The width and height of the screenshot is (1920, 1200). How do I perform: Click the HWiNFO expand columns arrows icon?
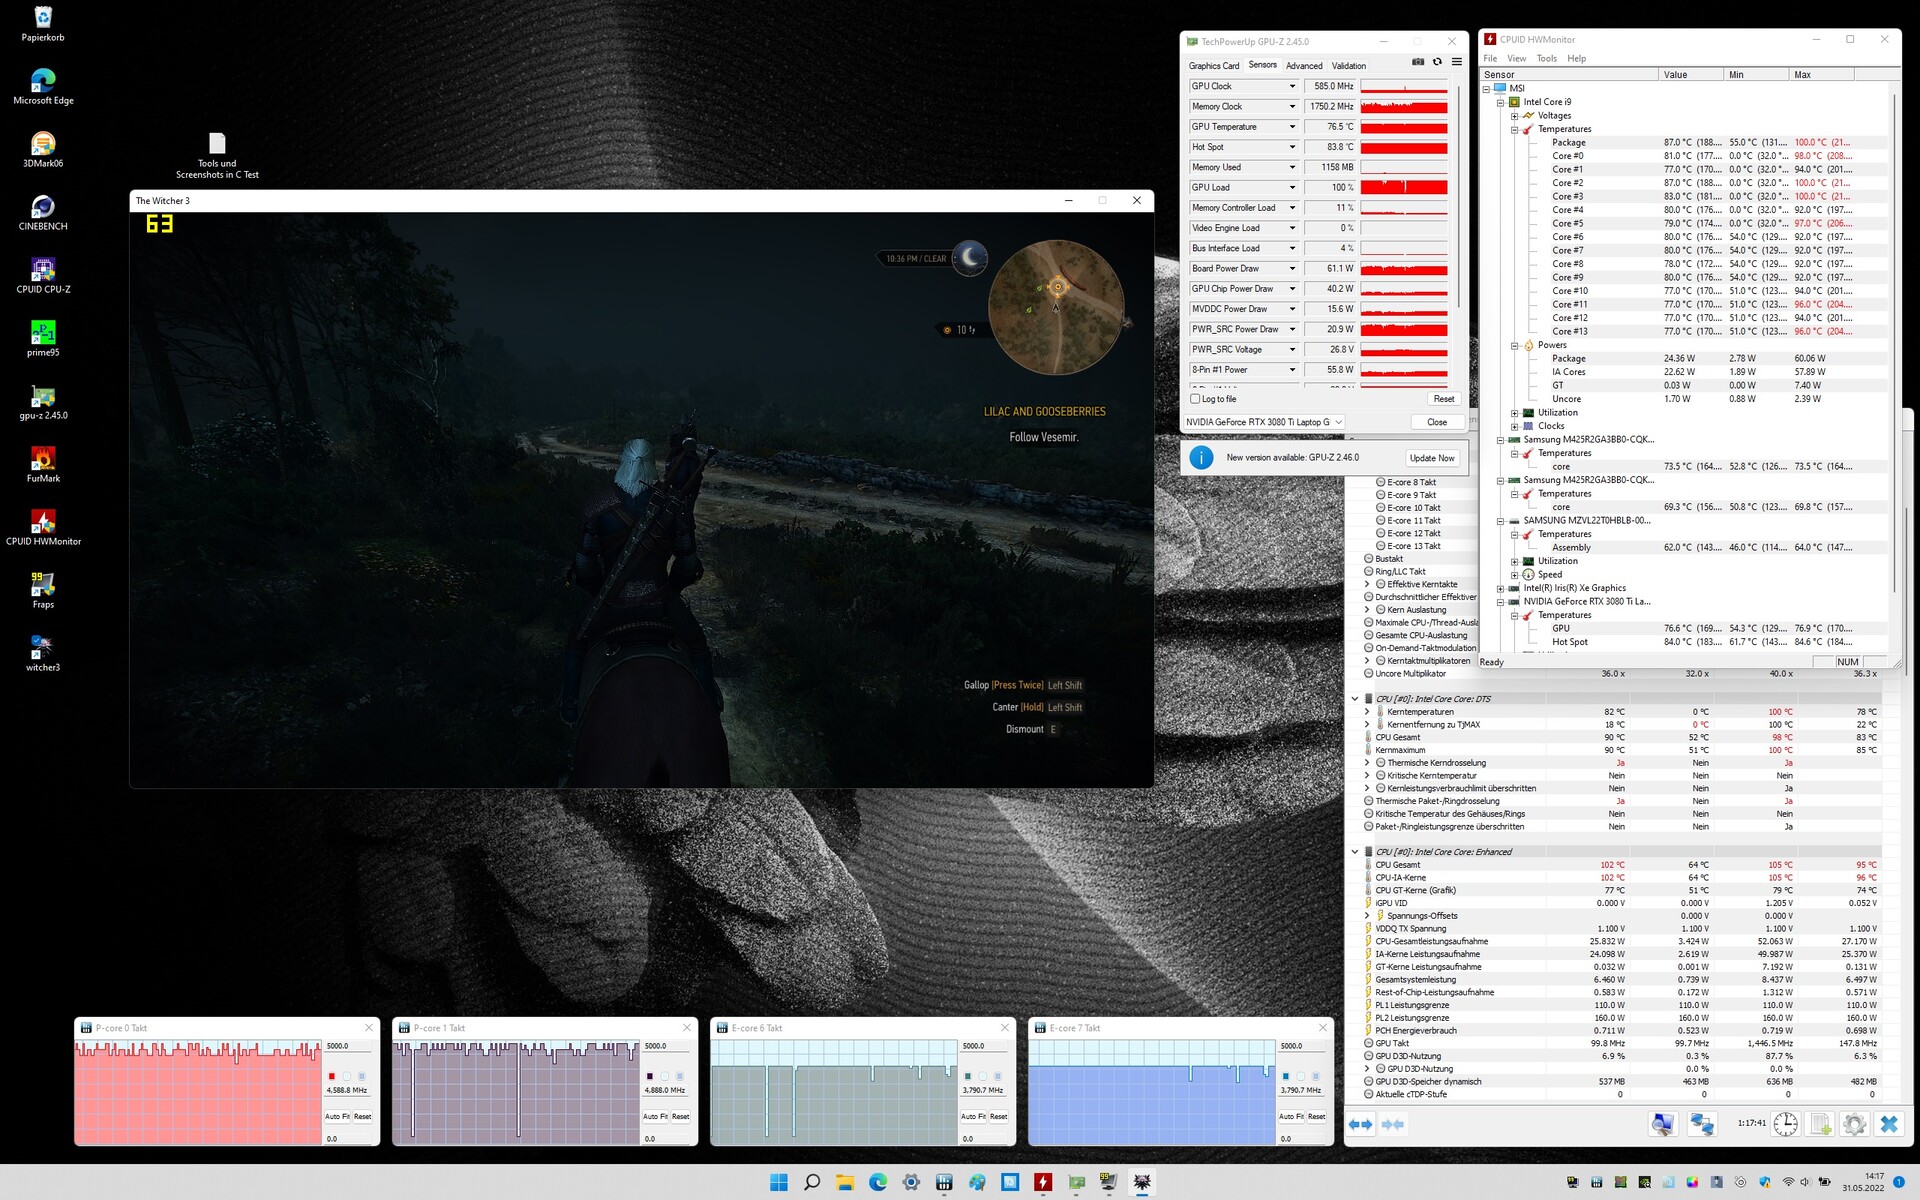(x=1361, y=1124)
